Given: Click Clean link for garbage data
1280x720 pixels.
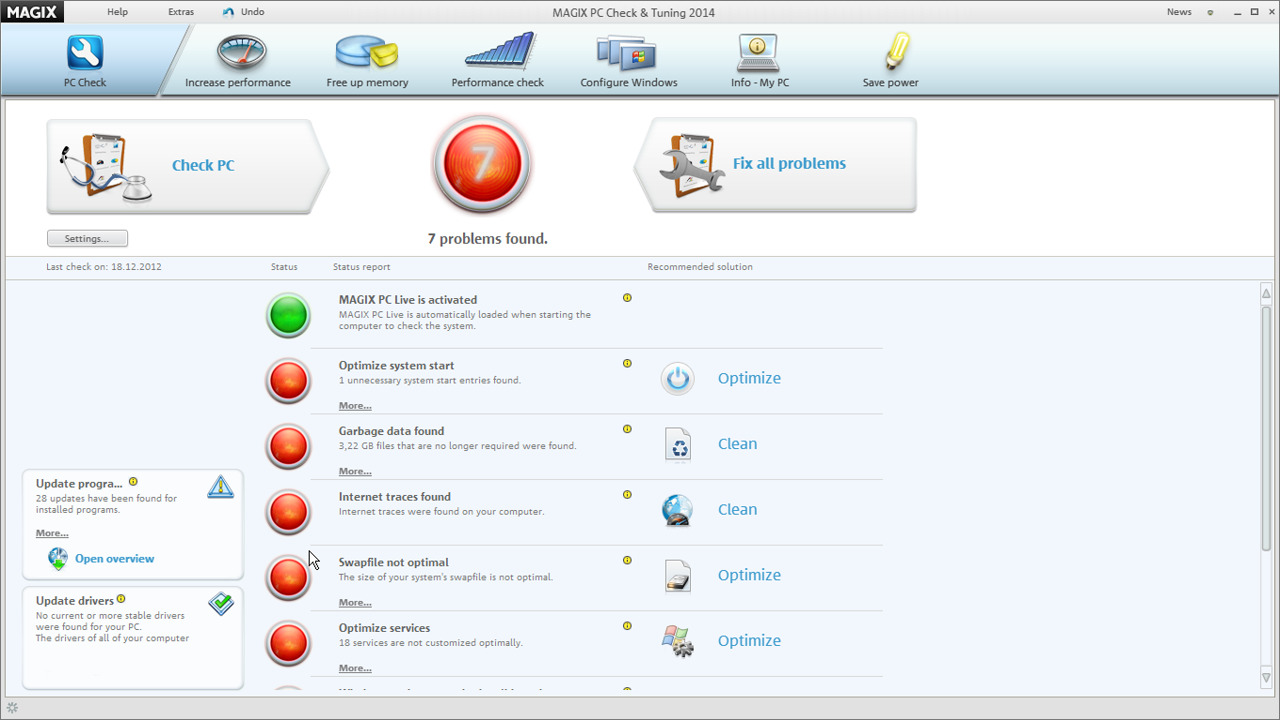Looking at the screenshot, I should coord(737,444).
